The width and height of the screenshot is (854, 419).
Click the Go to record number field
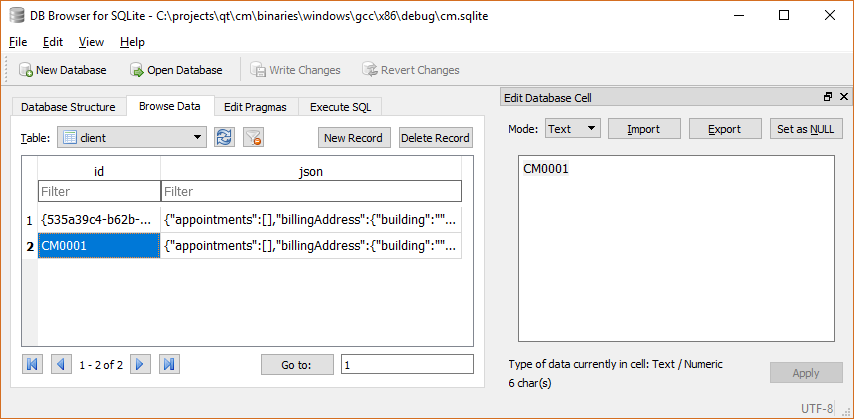click(x=407, y=365)
